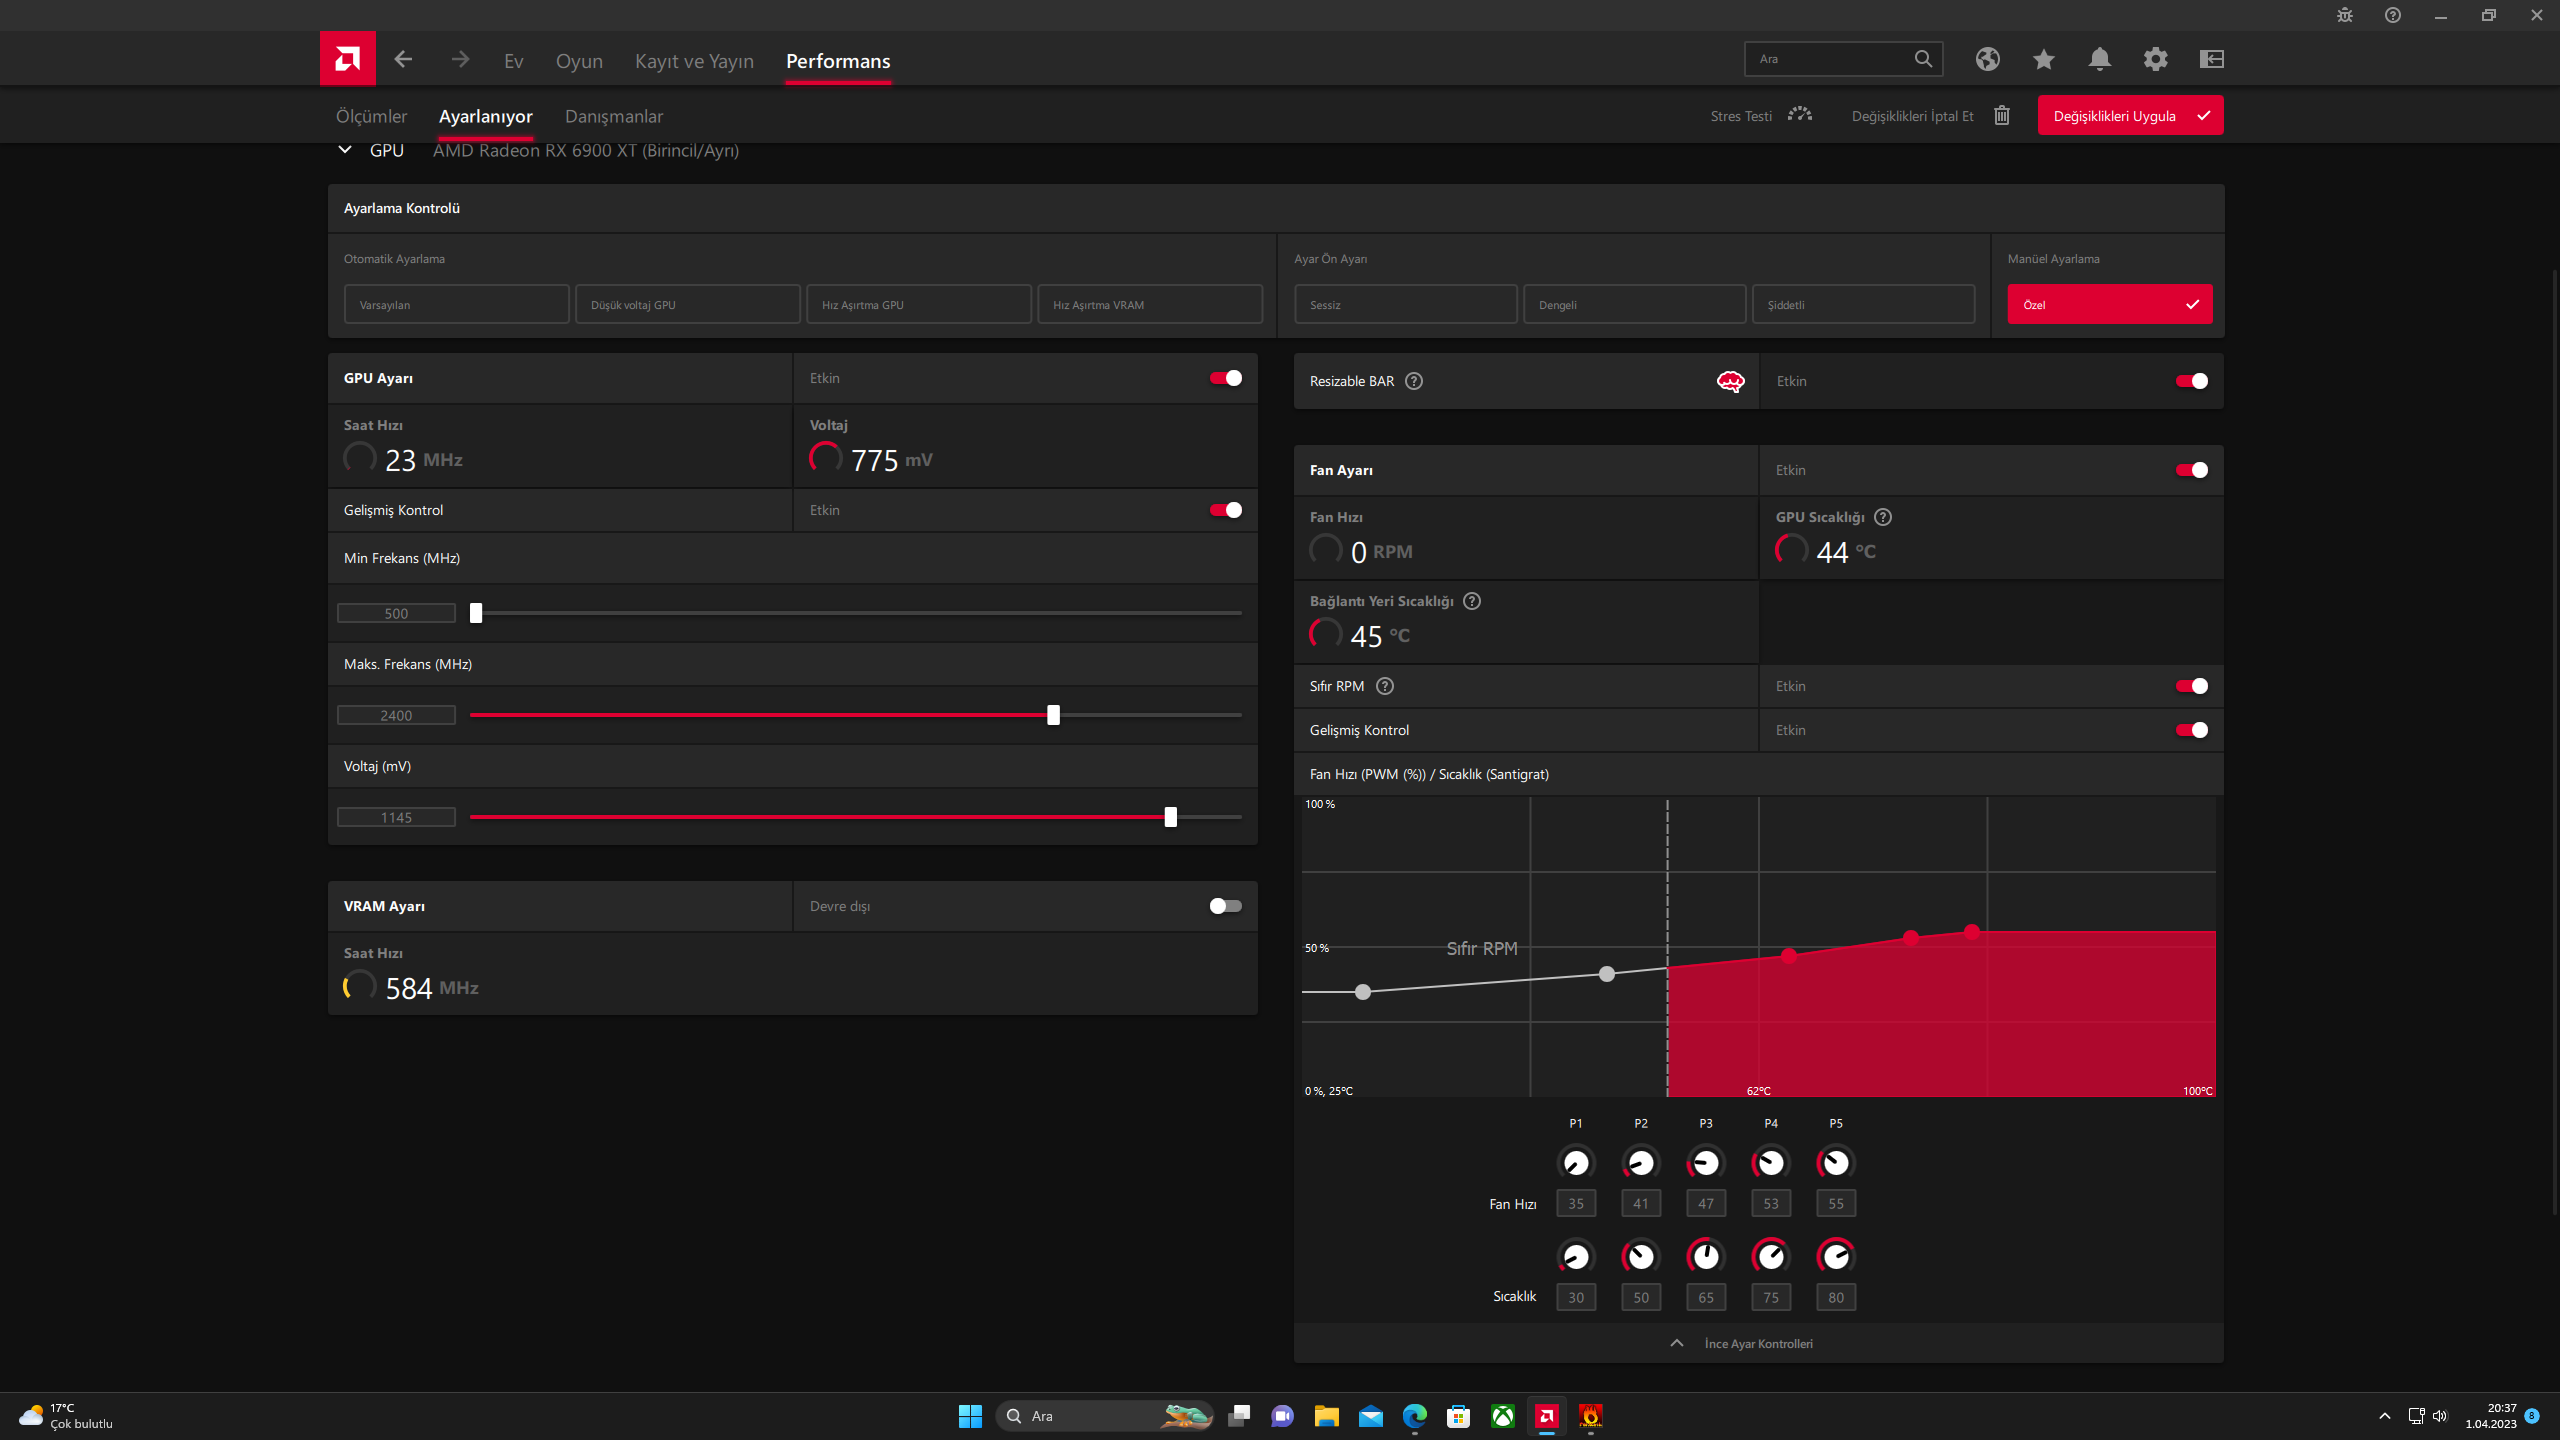The height and width of the screenshot is (1440, 2560).
Task: Click the bug report icon in title bar
Action: pos(2345,15)
